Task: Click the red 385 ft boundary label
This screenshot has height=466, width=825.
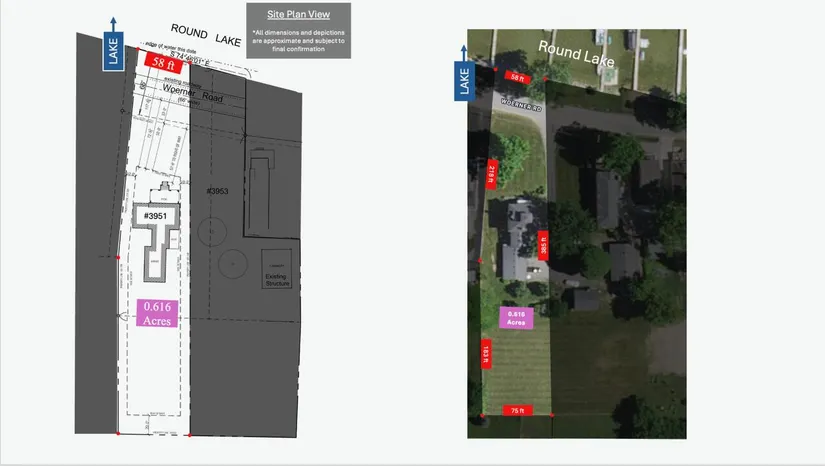Action: (545, 244)
